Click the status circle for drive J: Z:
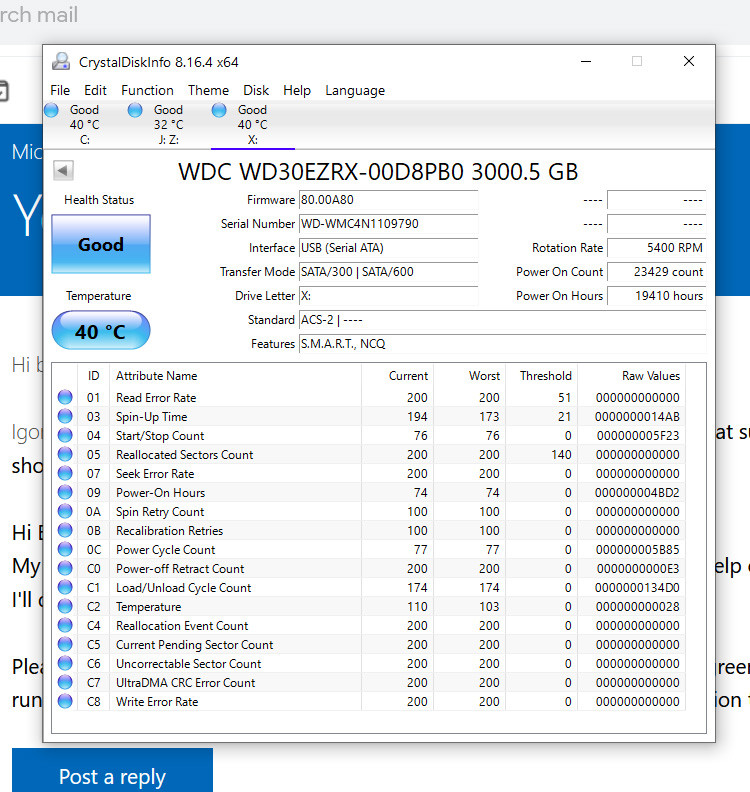This screenshot has height=792, width=750. 135,110
